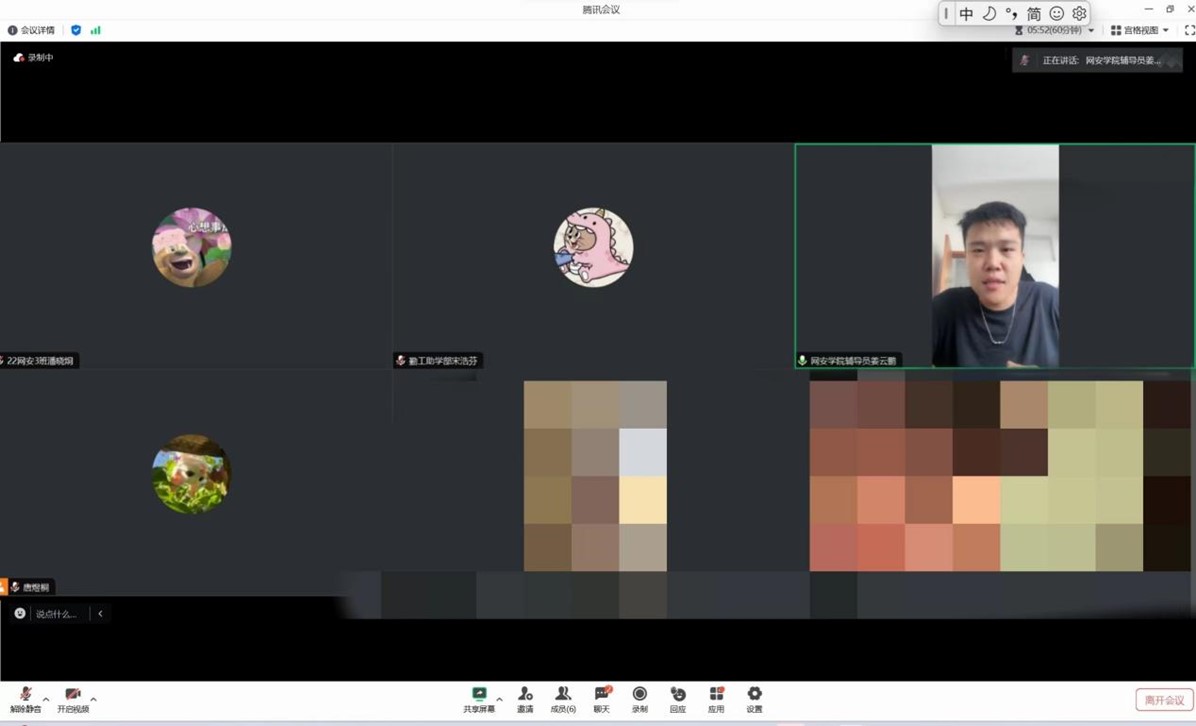The image size is (1196, 726).
Task: Click the 邀请 invite icon
Action: tap(525, 698)
